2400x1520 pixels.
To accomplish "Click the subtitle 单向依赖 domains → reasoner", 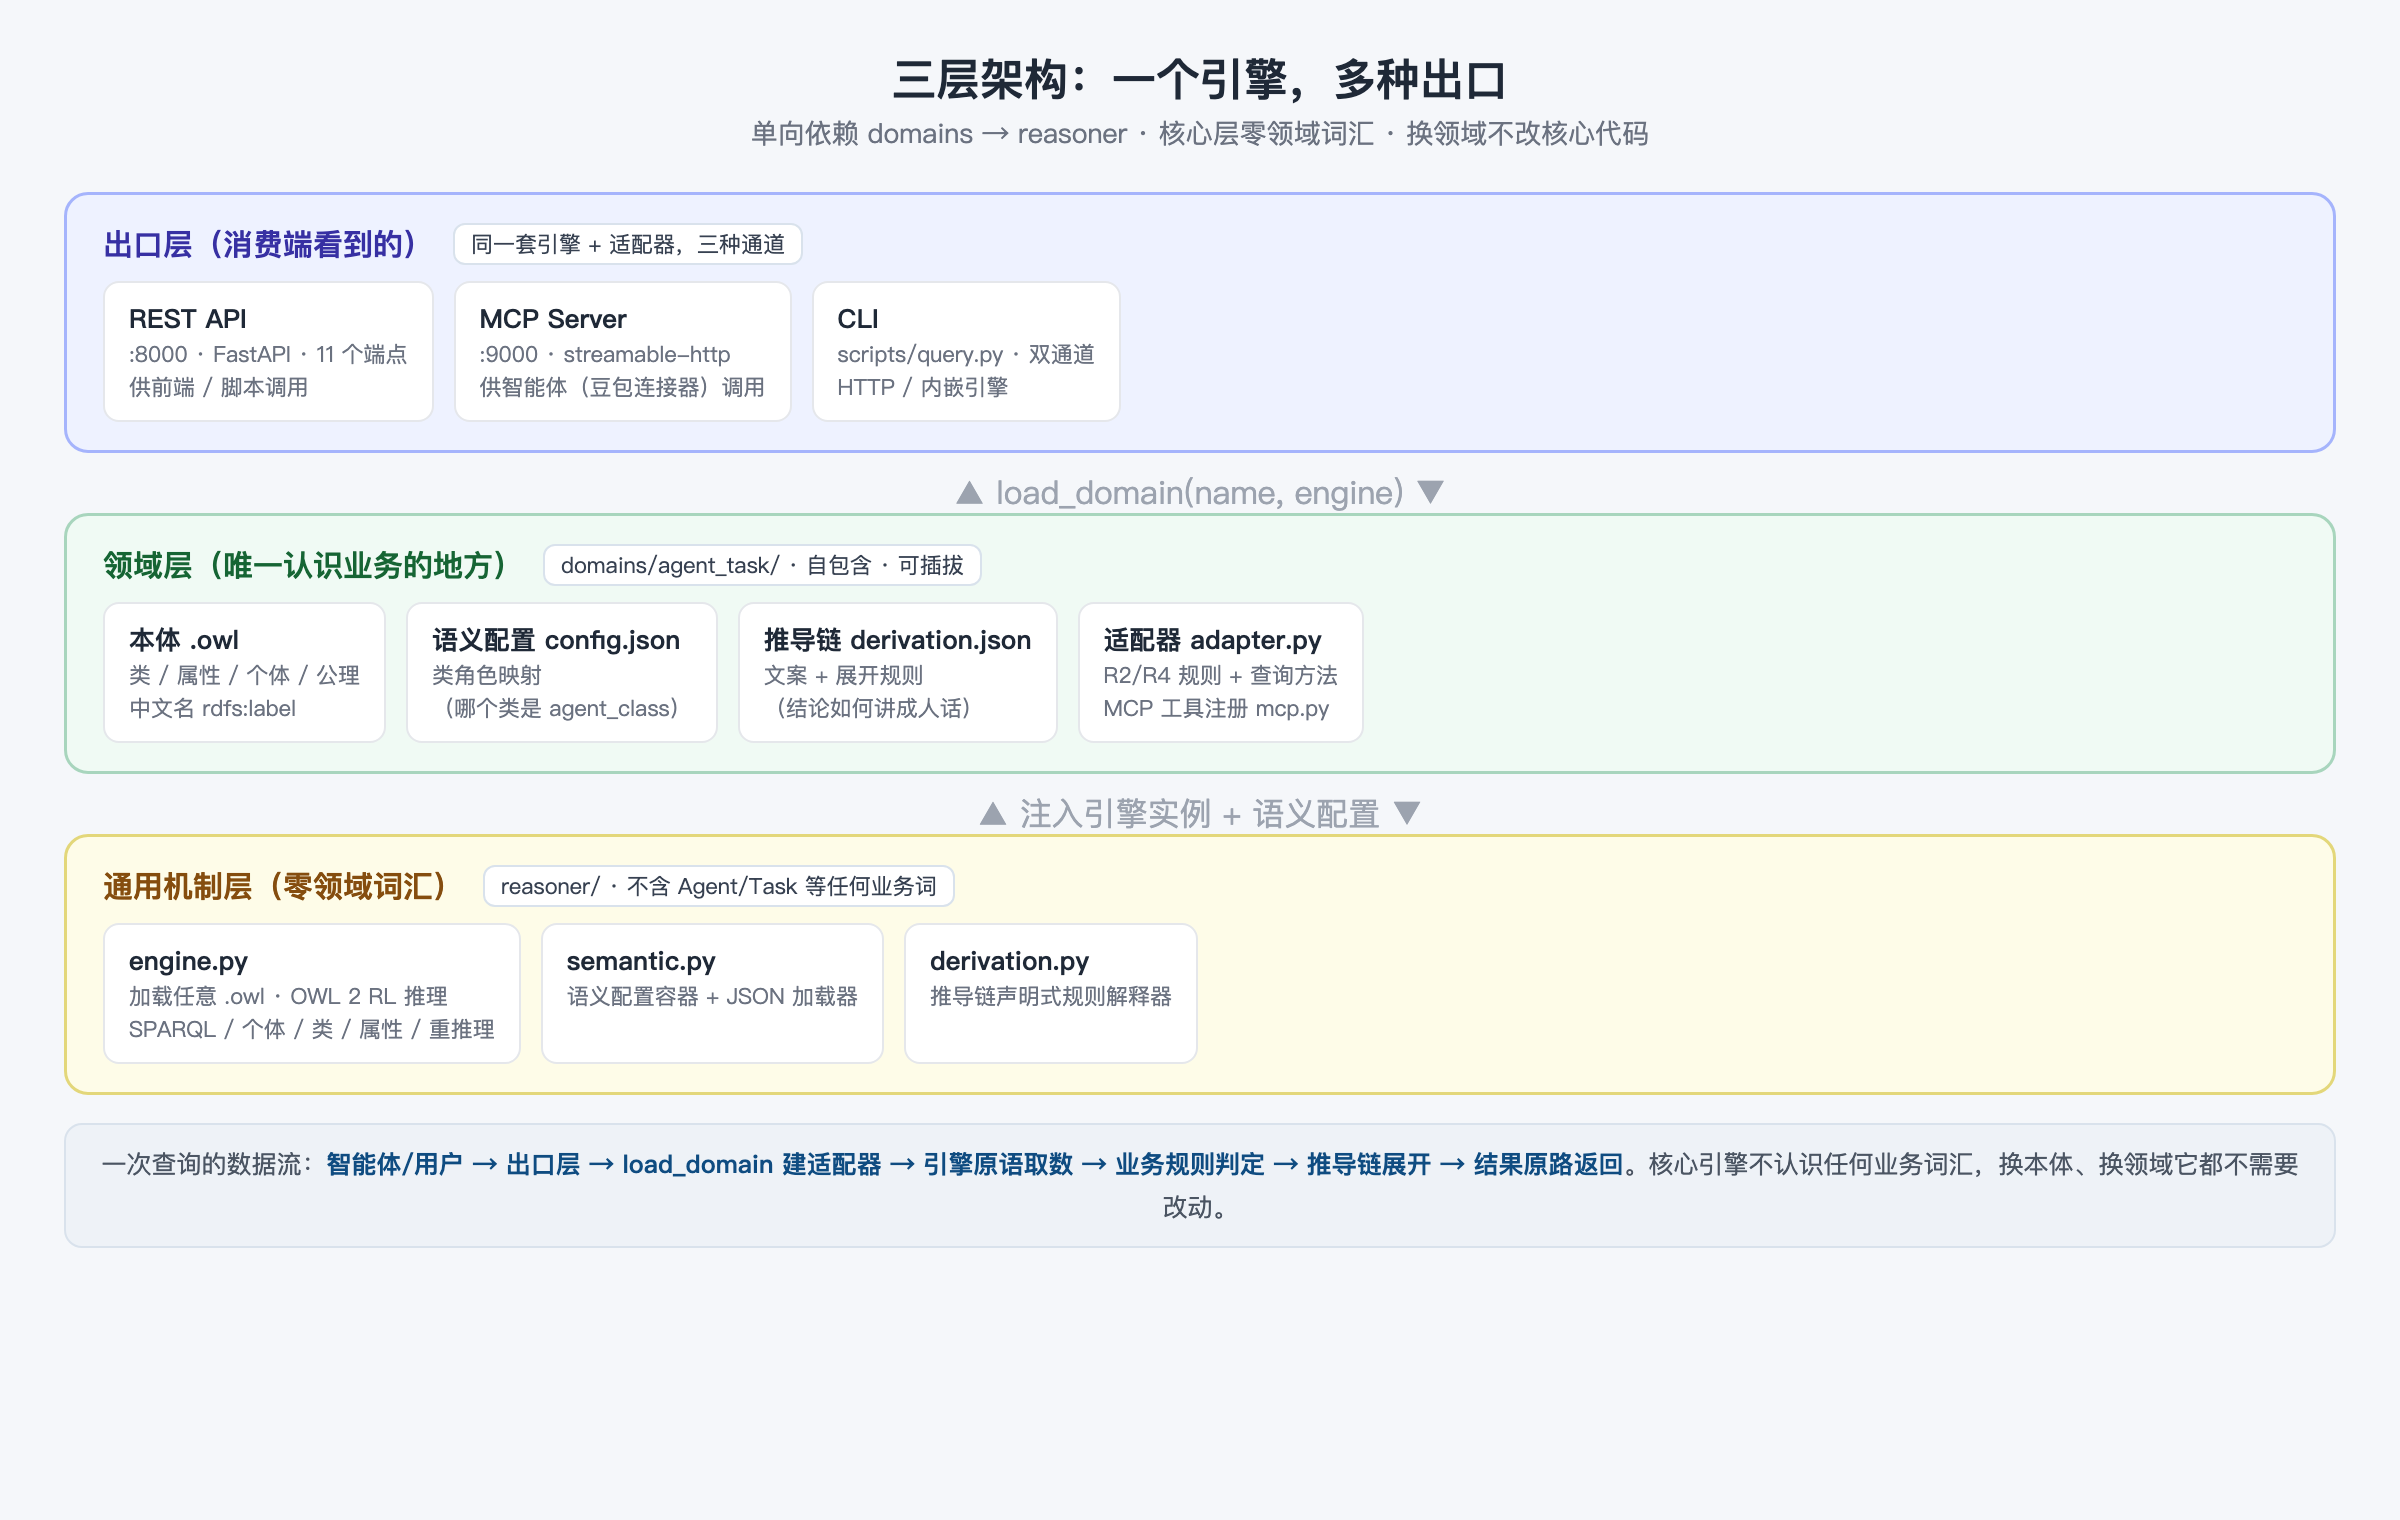I will [x=1200, y=134].
